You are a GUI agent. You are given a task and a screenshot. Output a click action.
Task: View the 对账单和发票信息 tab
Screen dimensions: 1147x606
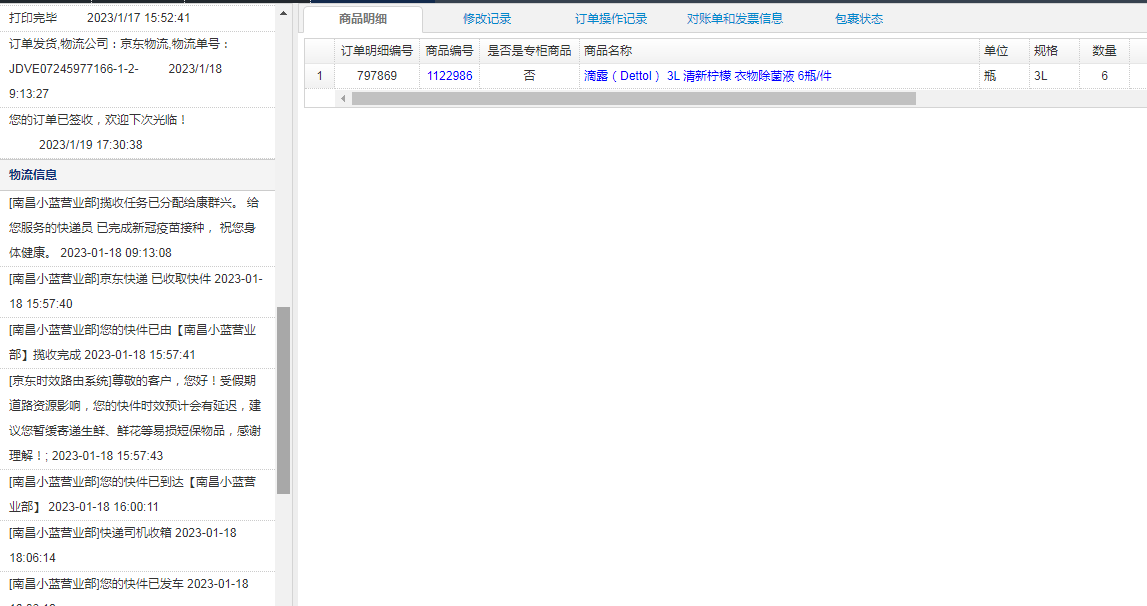(x=734, y=19)
